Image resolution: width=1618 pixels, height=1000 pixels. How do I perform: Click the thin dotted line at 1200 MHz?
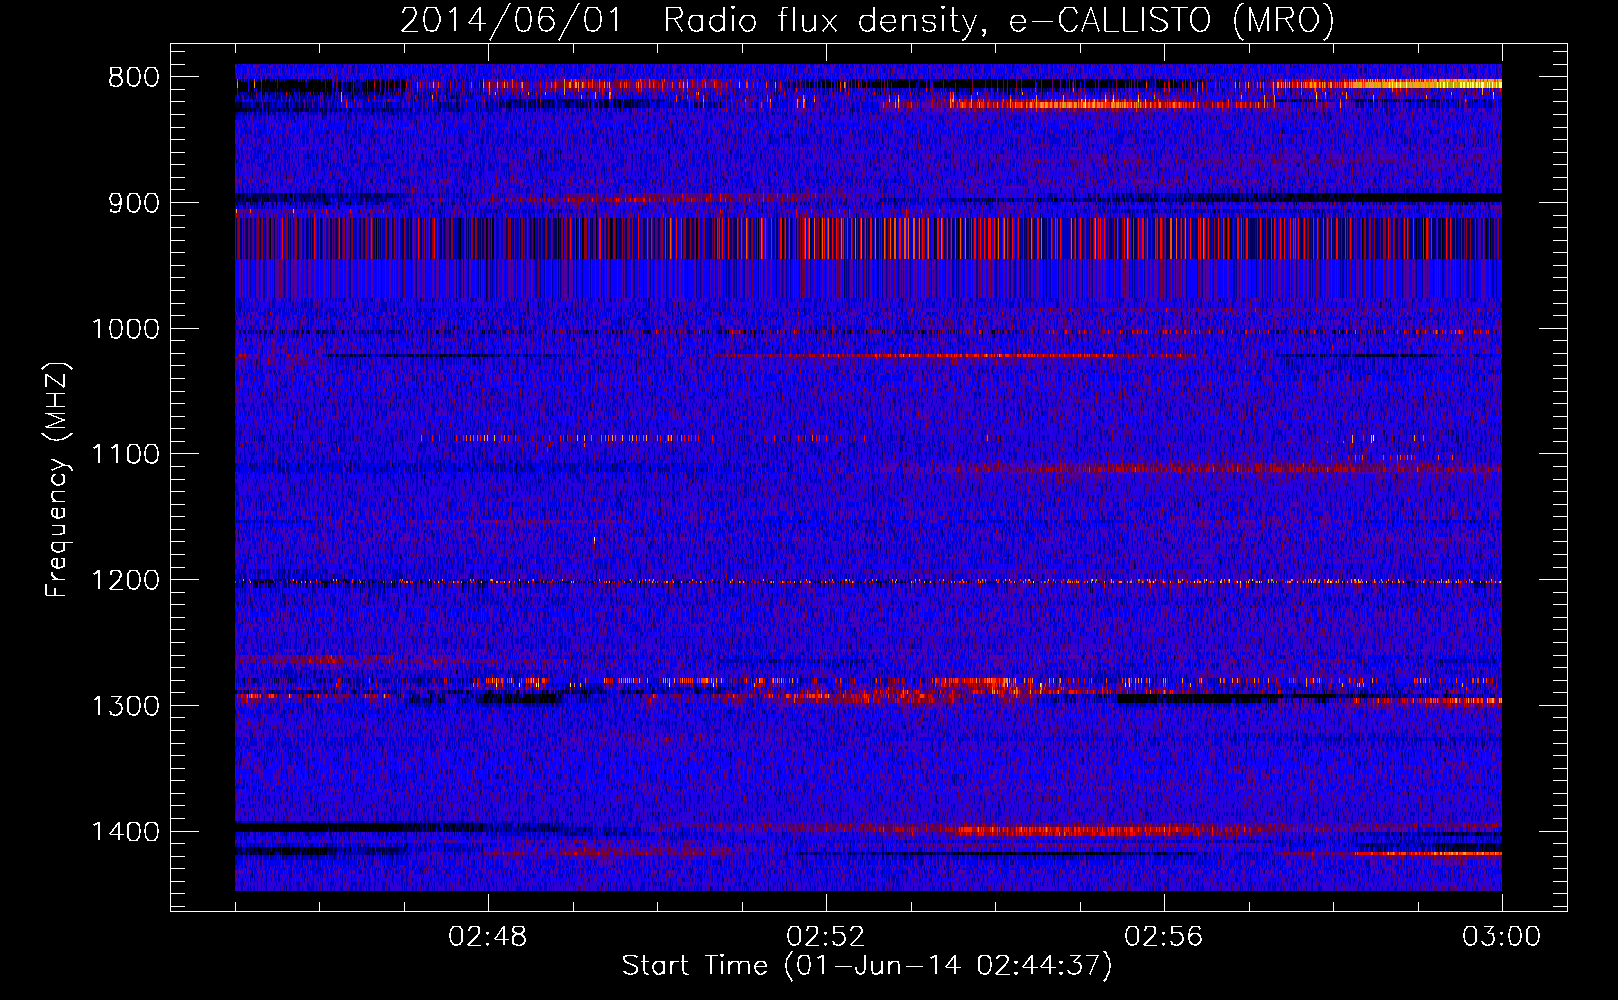coord(868,581)
